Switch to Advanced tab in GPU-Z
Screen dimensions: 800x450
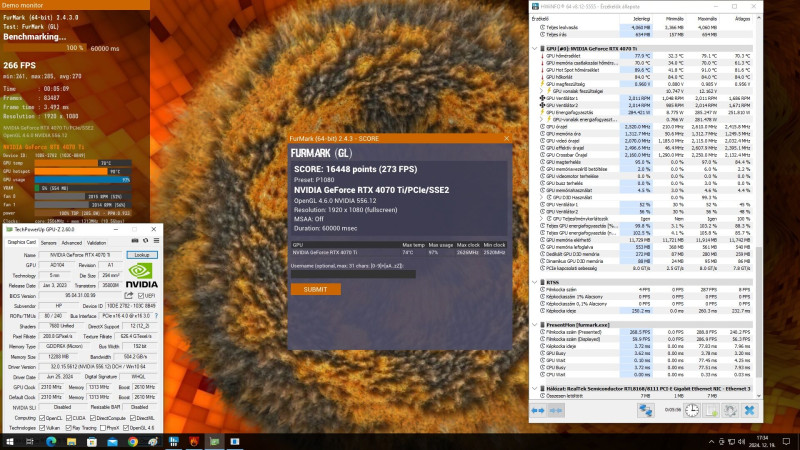[x=71, y=243]
